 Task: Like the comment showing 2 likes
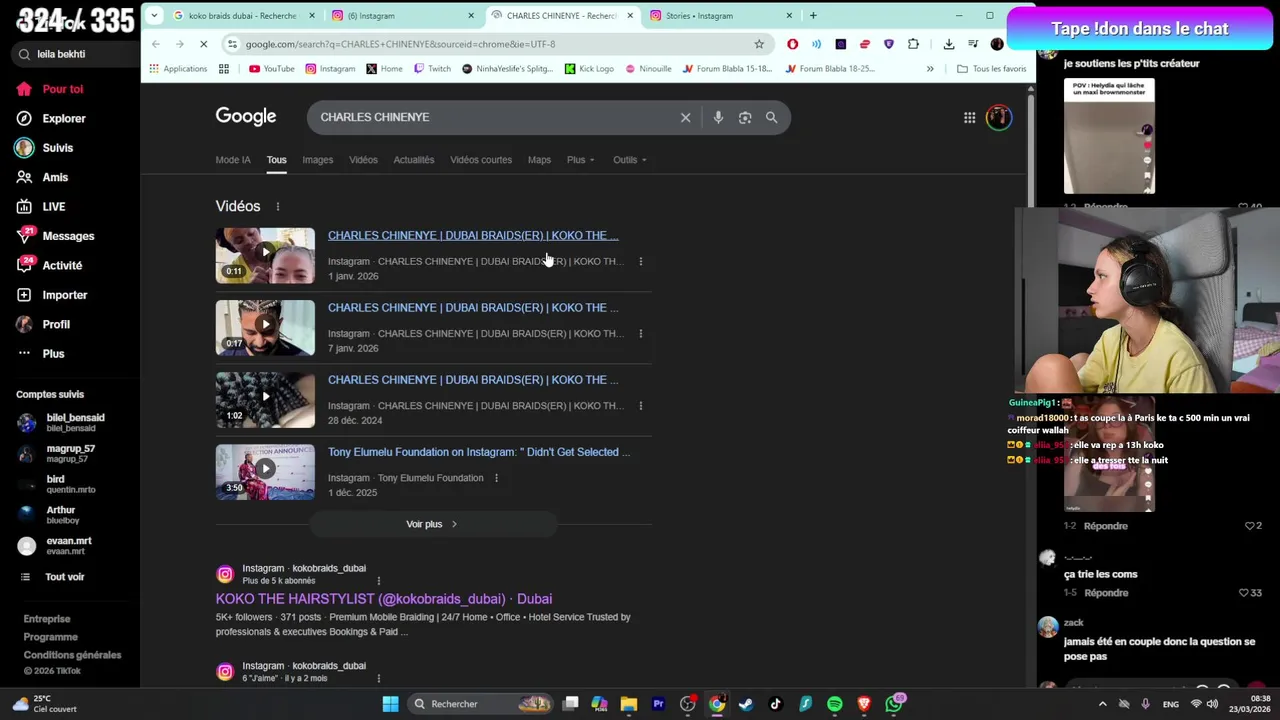[1250, 526]
